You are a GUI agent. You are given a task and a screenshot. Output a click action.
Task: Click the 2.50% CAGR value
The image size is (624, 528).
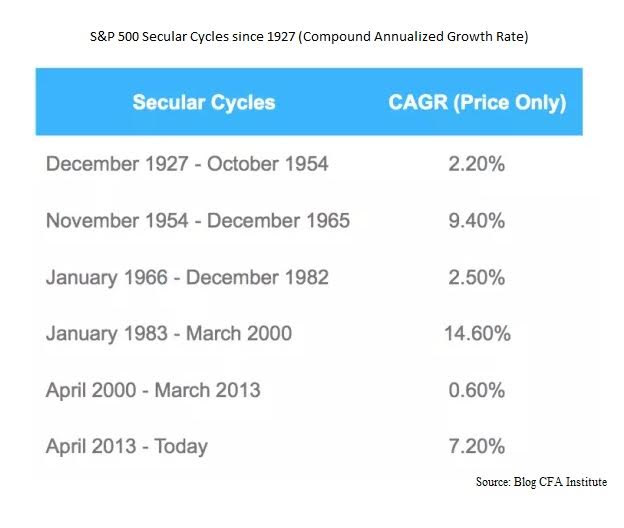[x=477, y=277]
